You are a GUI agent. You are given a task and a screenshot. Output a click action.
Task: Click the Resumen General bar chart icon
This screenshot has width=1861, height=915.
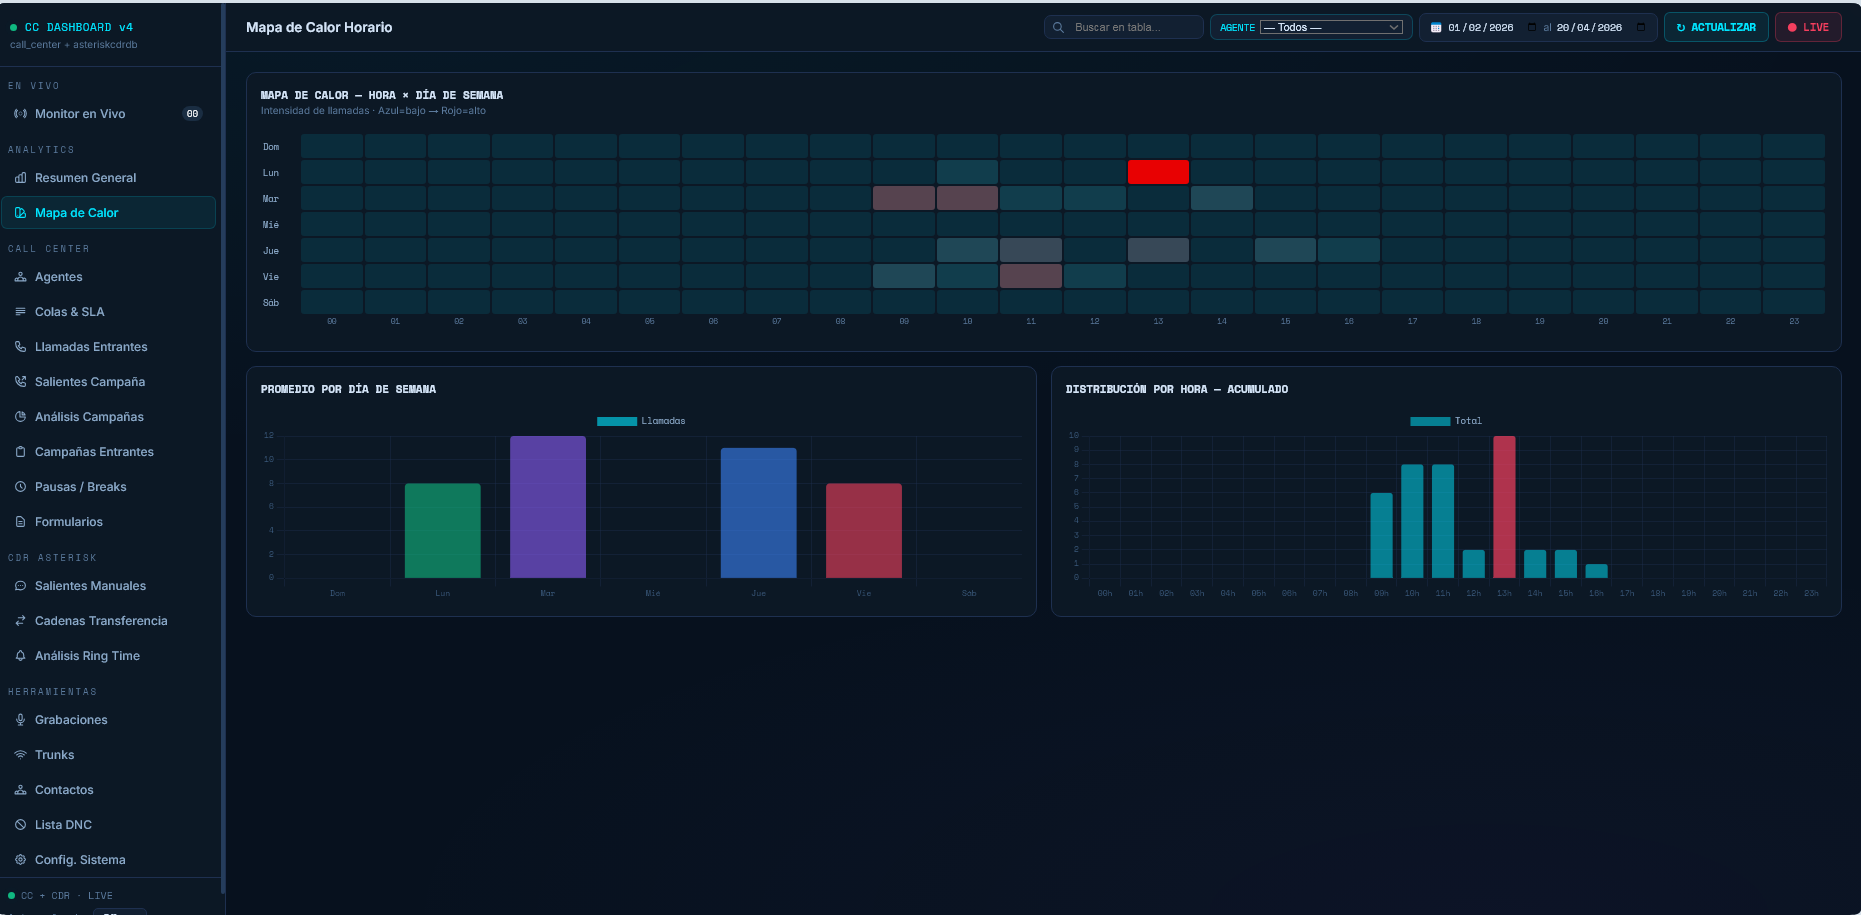tap(20, 178)
